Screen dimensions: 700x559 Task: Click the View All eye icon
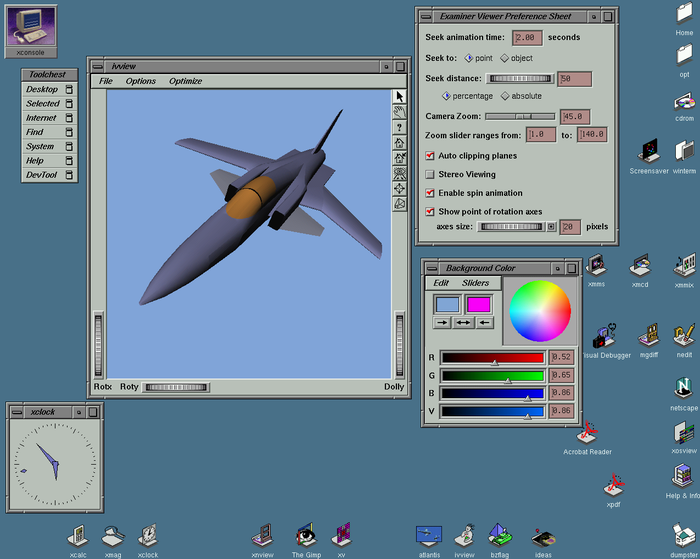(399, 172)
